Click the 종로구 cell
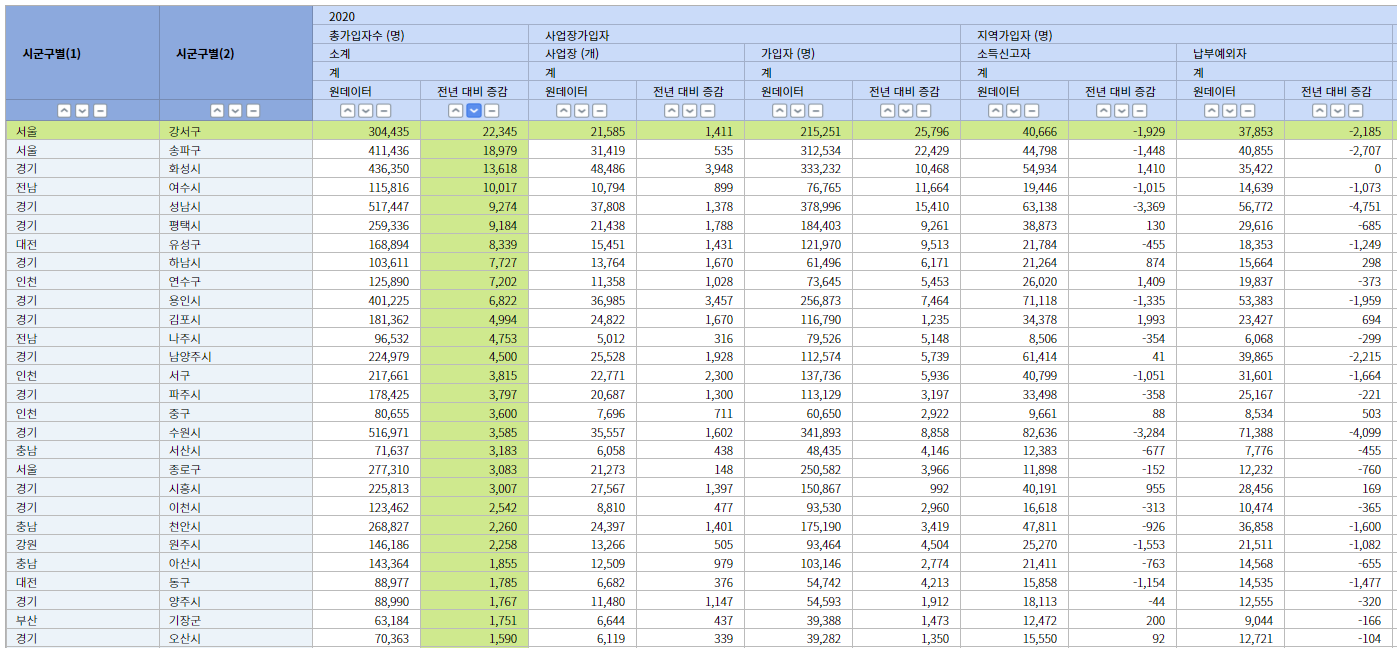 pyautogui.click(x=236, y=469)
